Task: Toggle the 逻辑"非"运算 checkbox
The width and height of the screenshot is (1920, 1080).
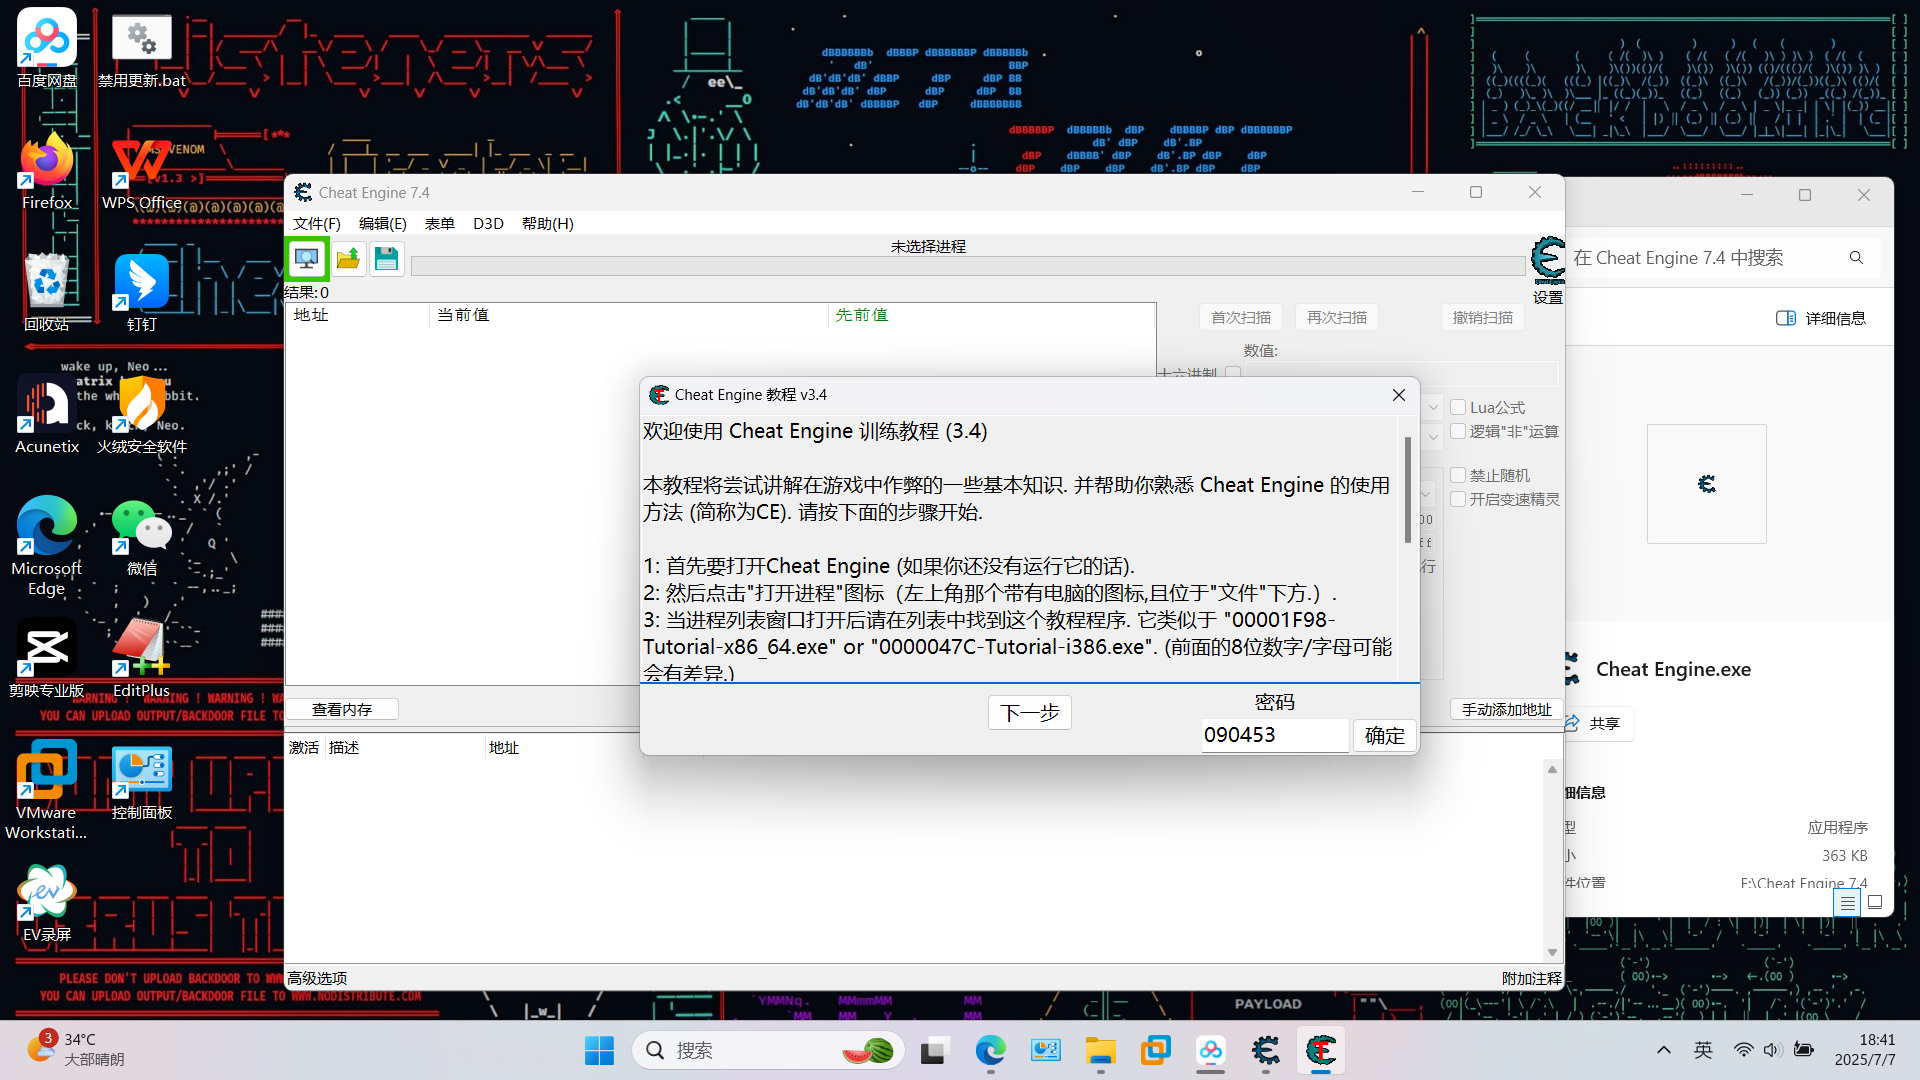Action: (1458, 431)
